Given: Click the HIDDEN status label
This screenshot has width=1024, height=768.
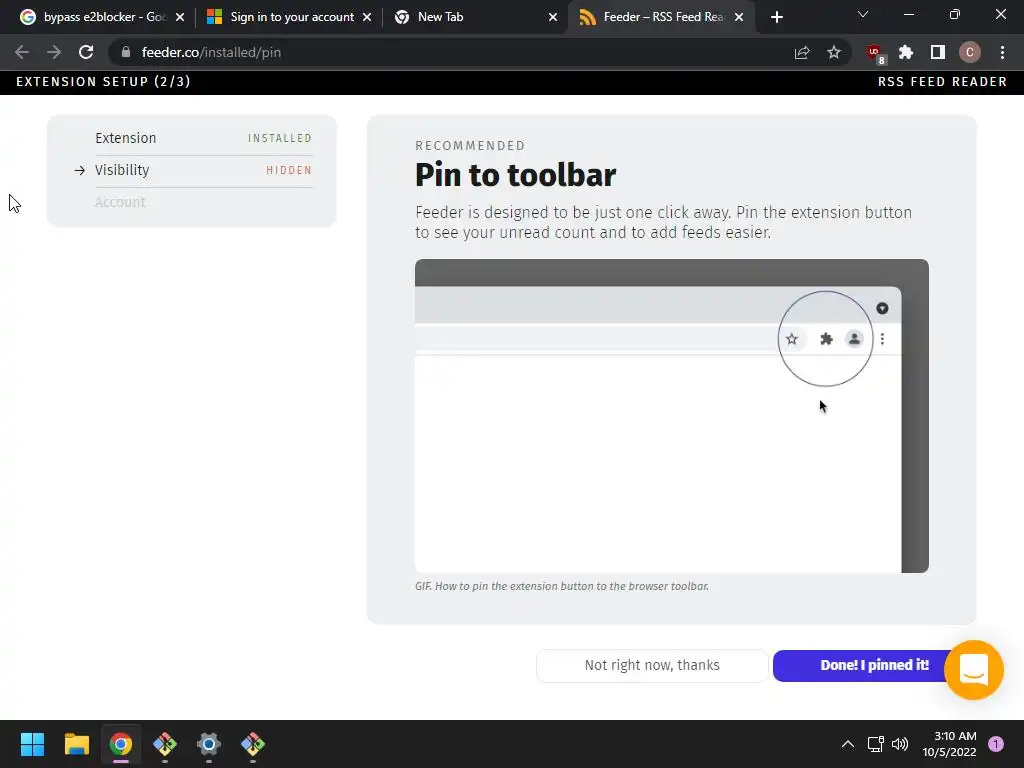Looking at the screenshot, I should [289, 170].
